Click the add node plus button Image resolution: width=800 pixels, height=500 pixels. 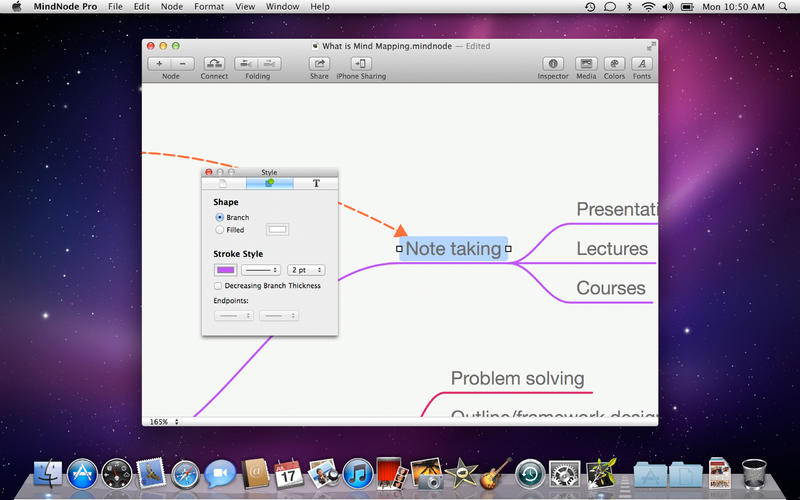click(160, 63)
